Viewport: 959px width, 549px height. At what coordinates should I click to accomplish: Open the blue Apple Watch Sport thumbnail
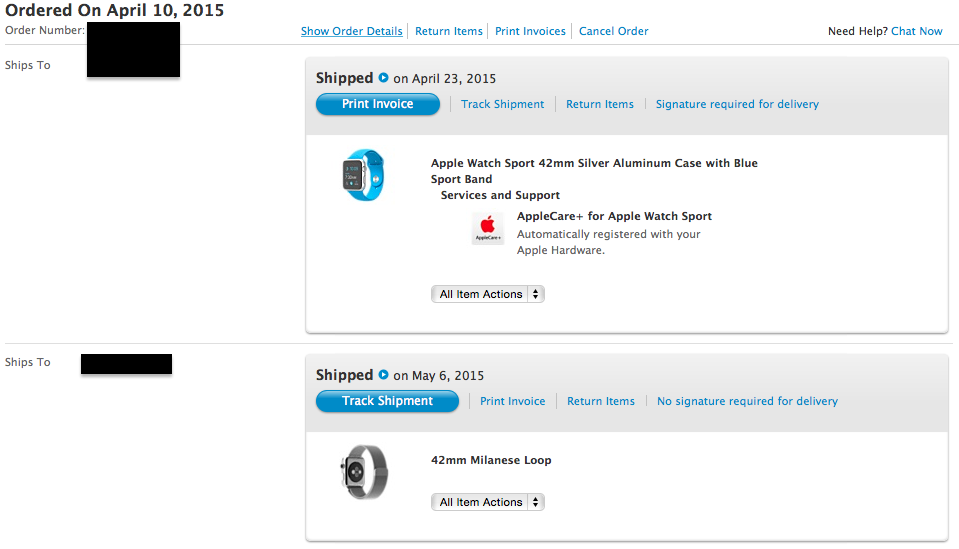tap(362, 174)
